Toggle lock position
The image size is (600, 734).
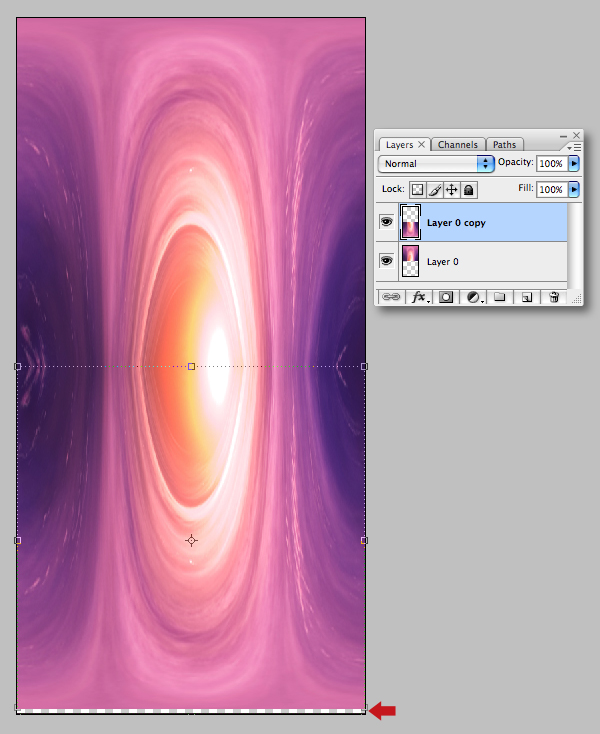[x=452, y=190]
